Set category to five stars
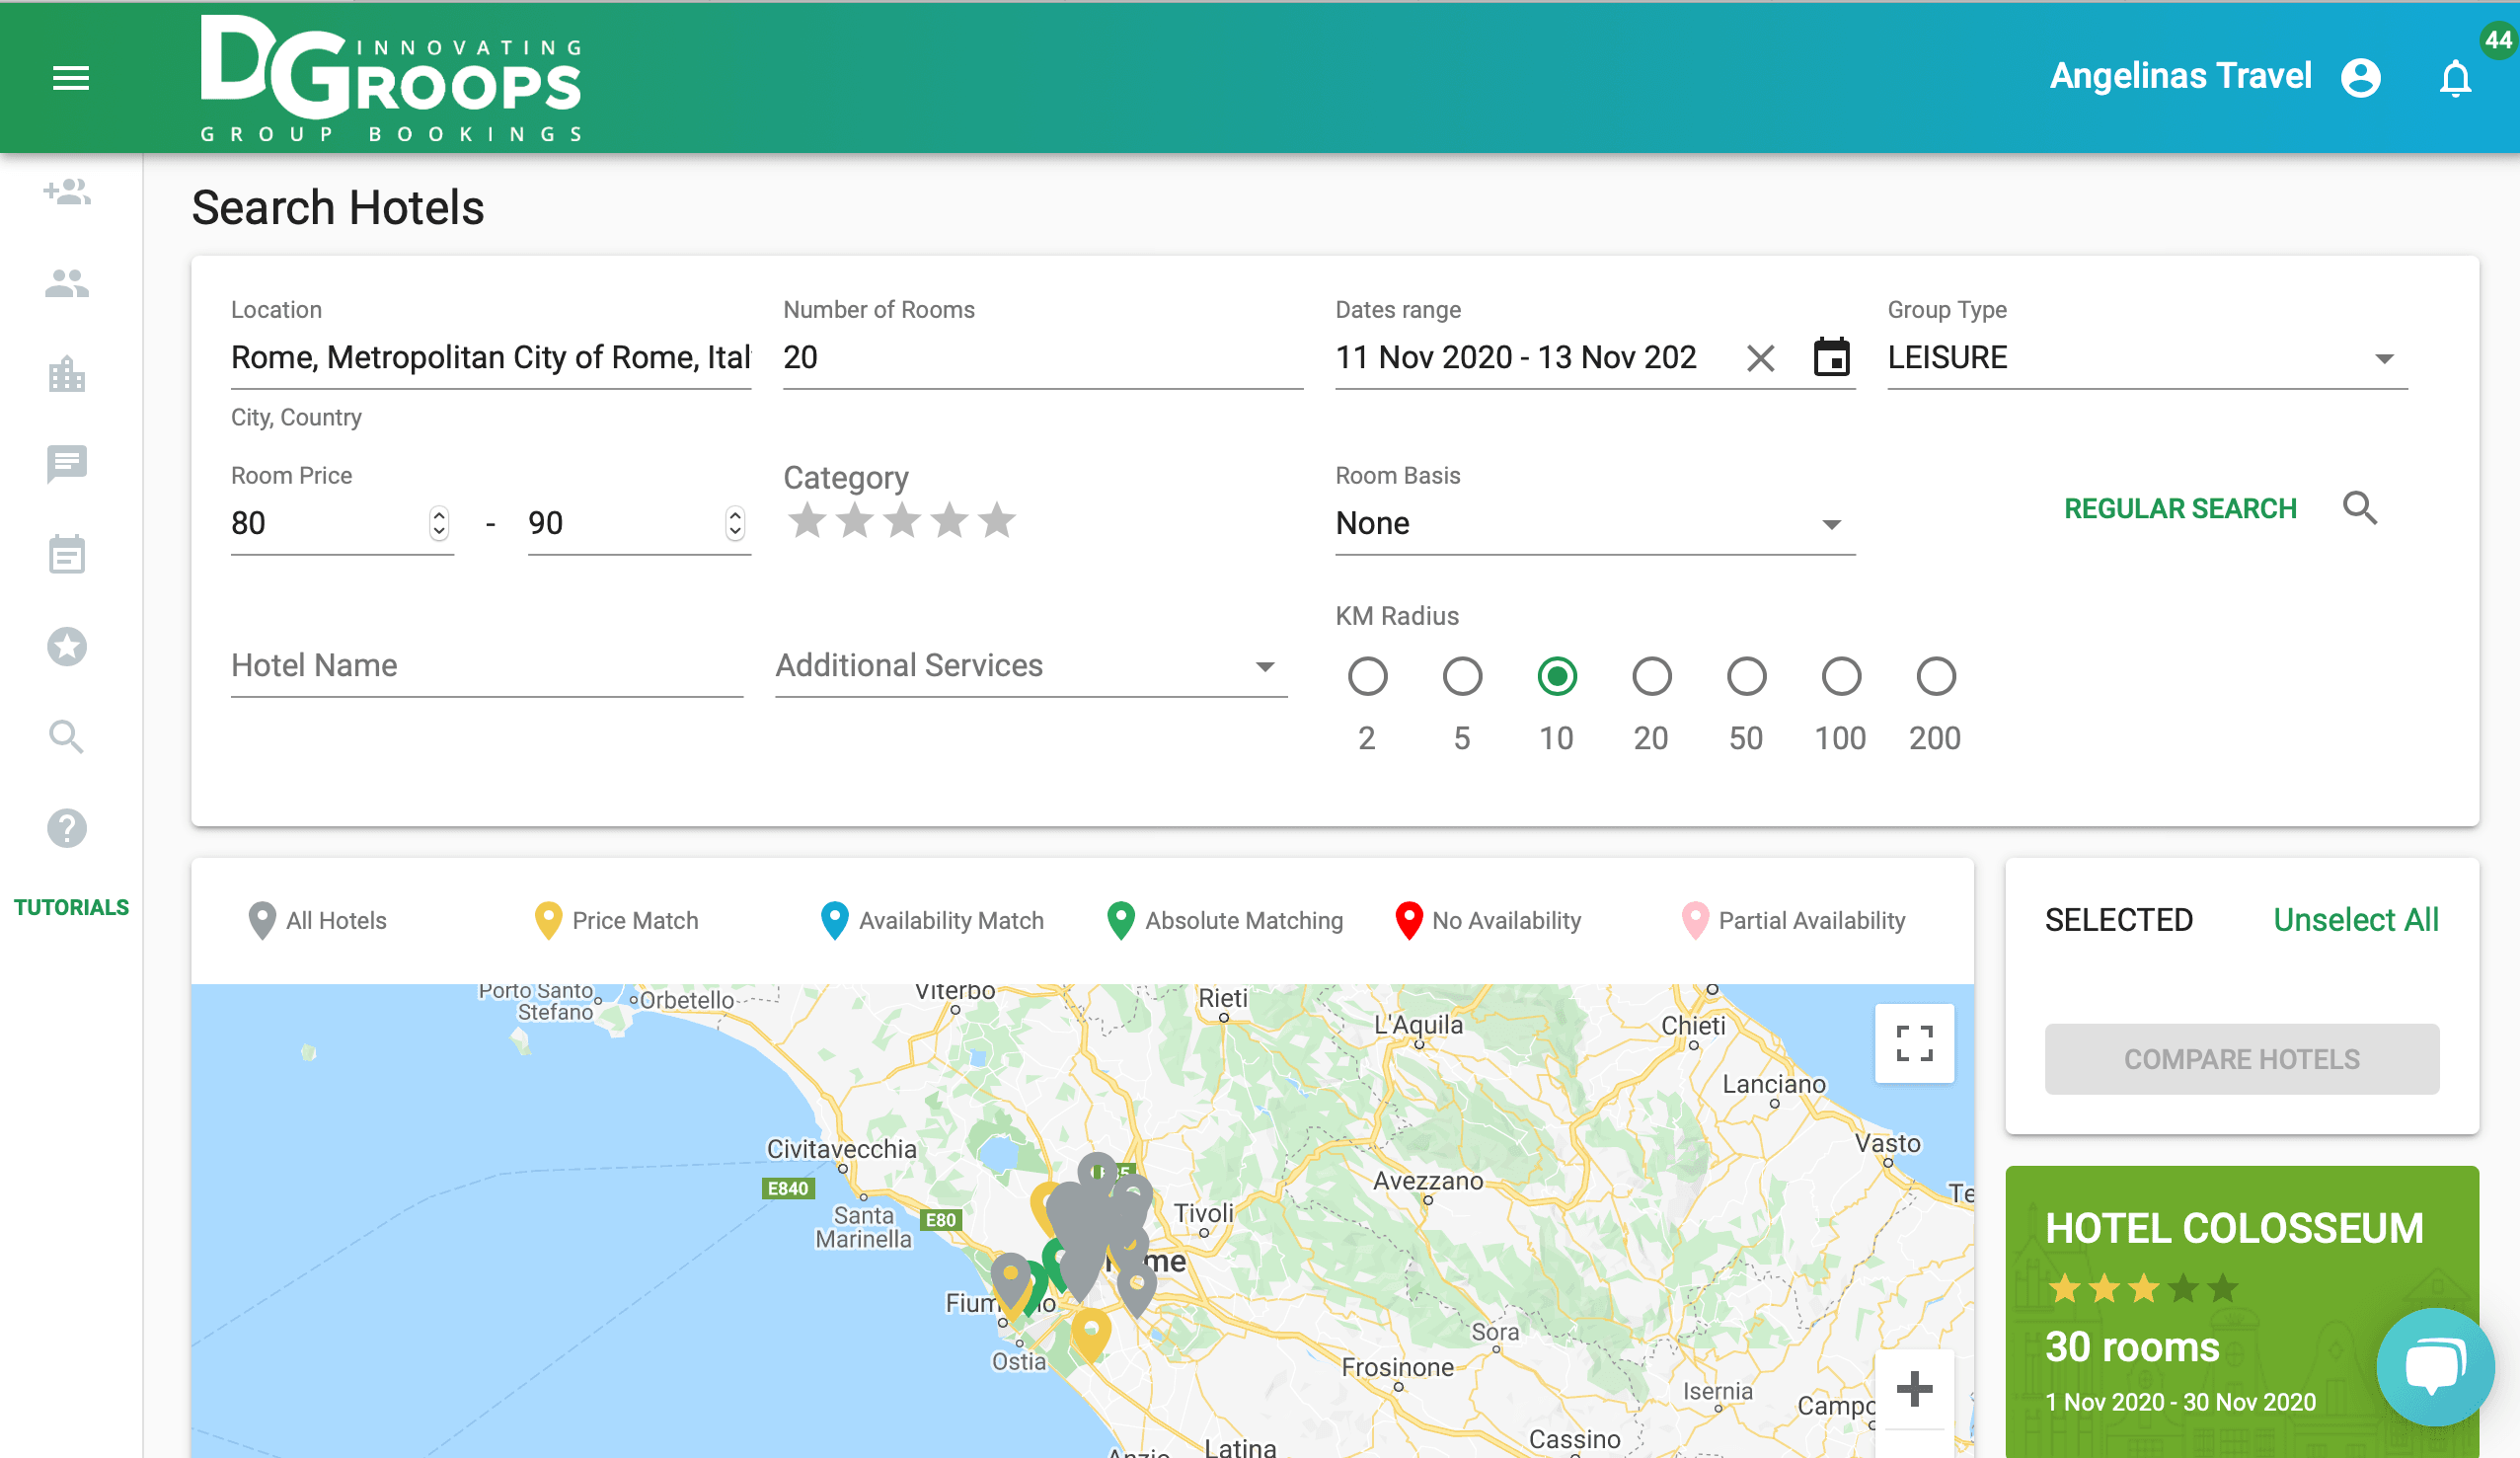The height and width of the screenshot is (1458, 2520). [x=997, y=521]
